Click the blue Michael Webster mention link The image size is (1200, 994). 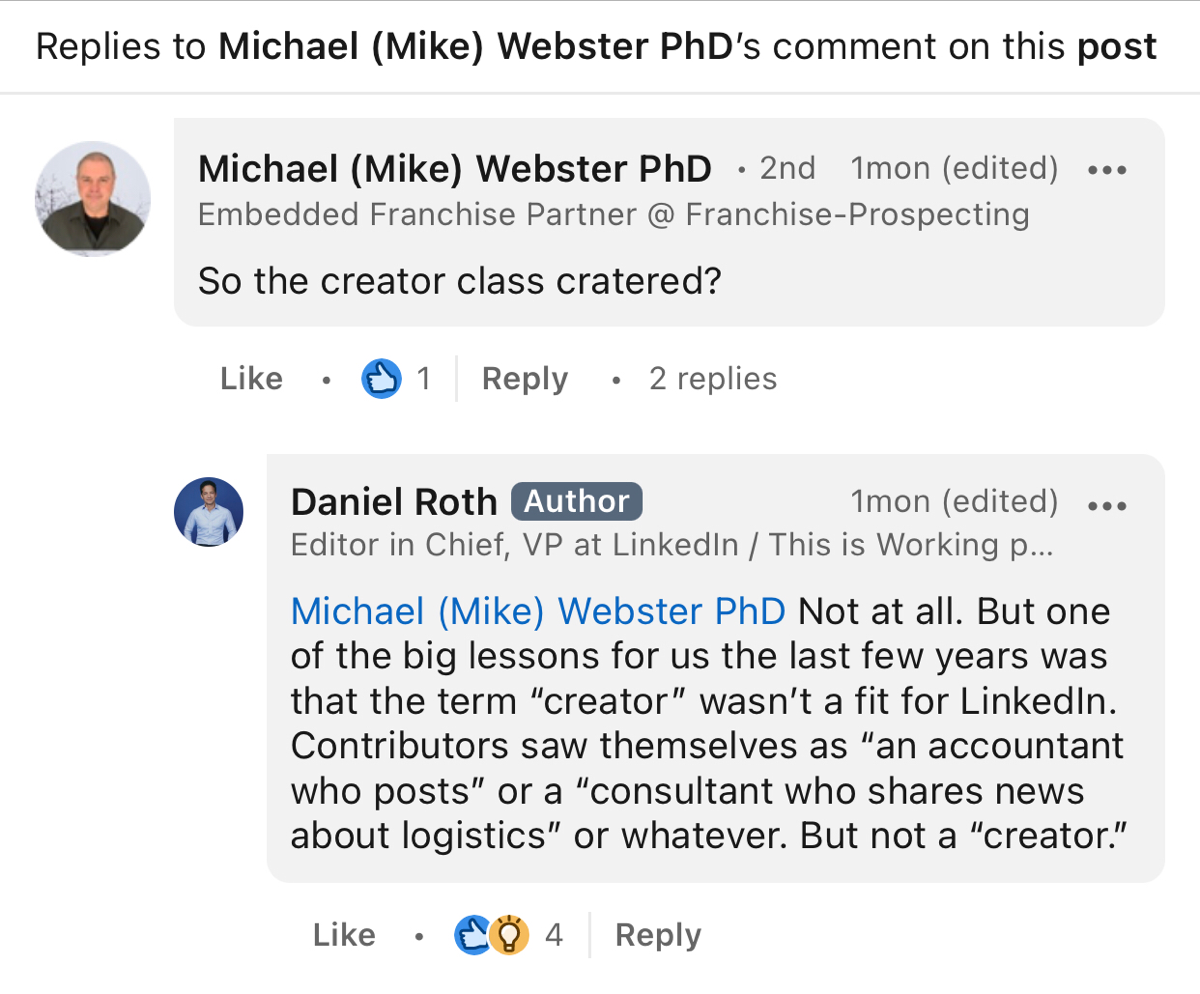coord(537,610)
